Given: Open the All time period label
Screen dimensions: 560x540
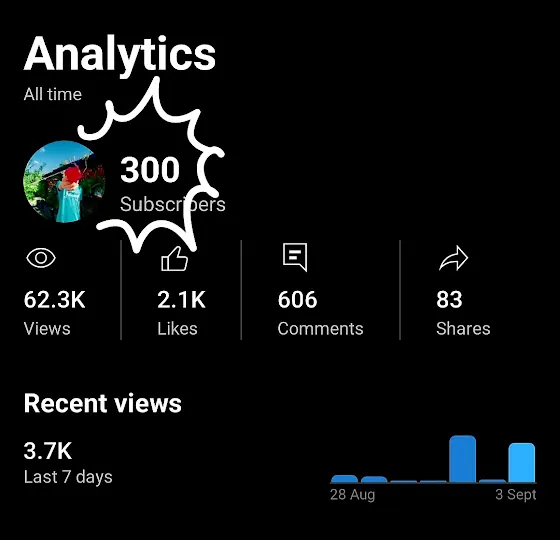Looking at the screenshot, I should (53, 94).
